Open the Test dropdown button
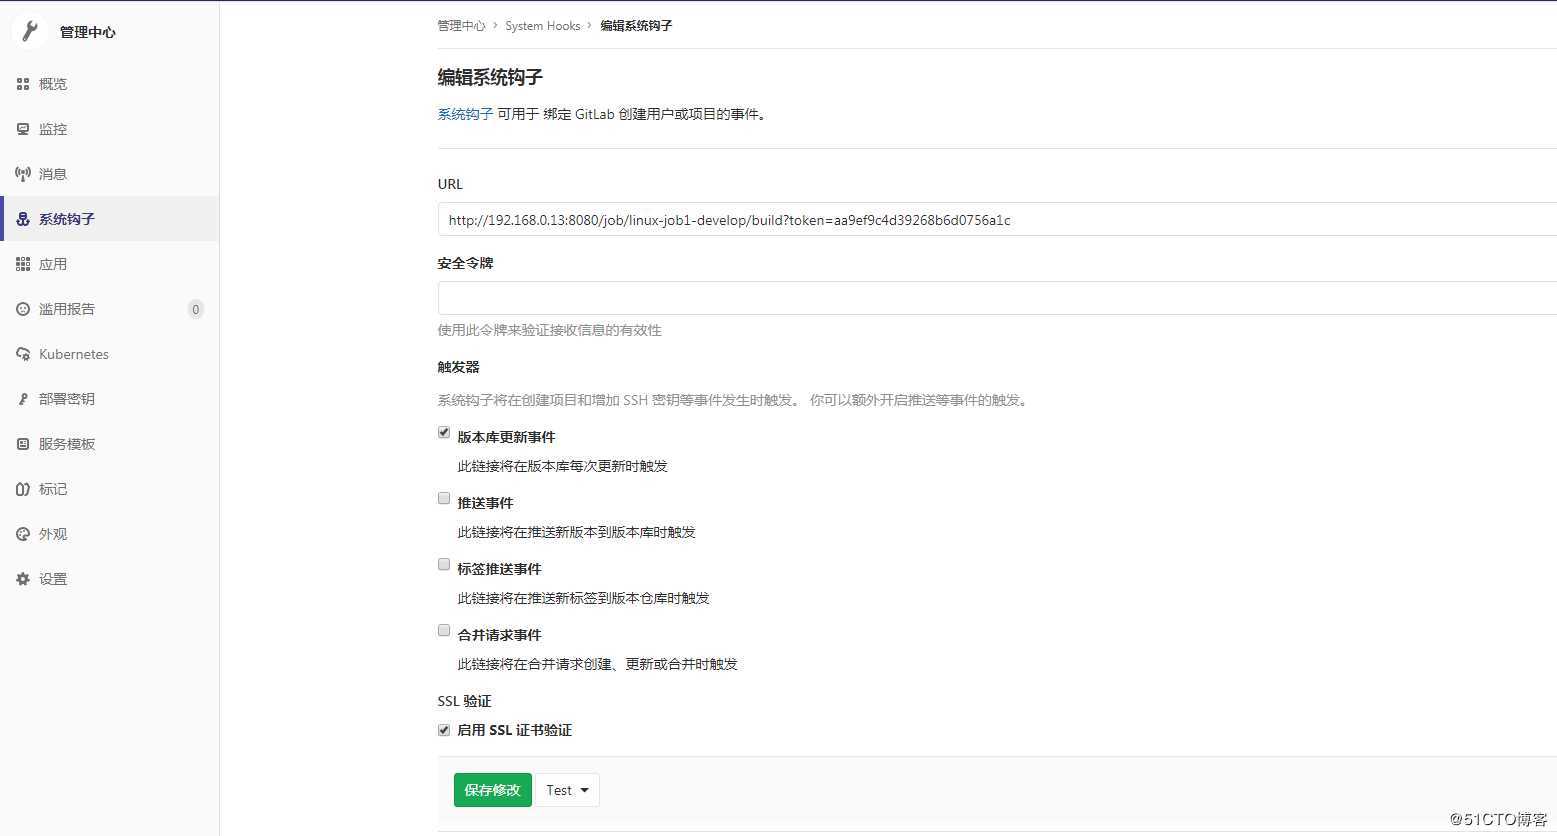1557x836 pixels. [x=567, y=790]
